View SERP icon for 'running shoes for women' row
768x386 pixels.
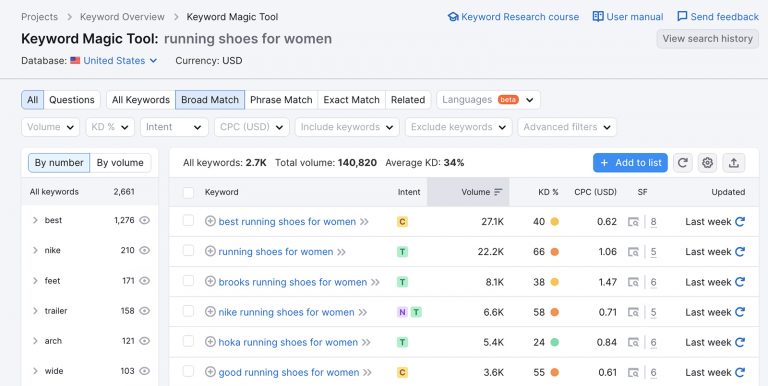tap(633, 252)
